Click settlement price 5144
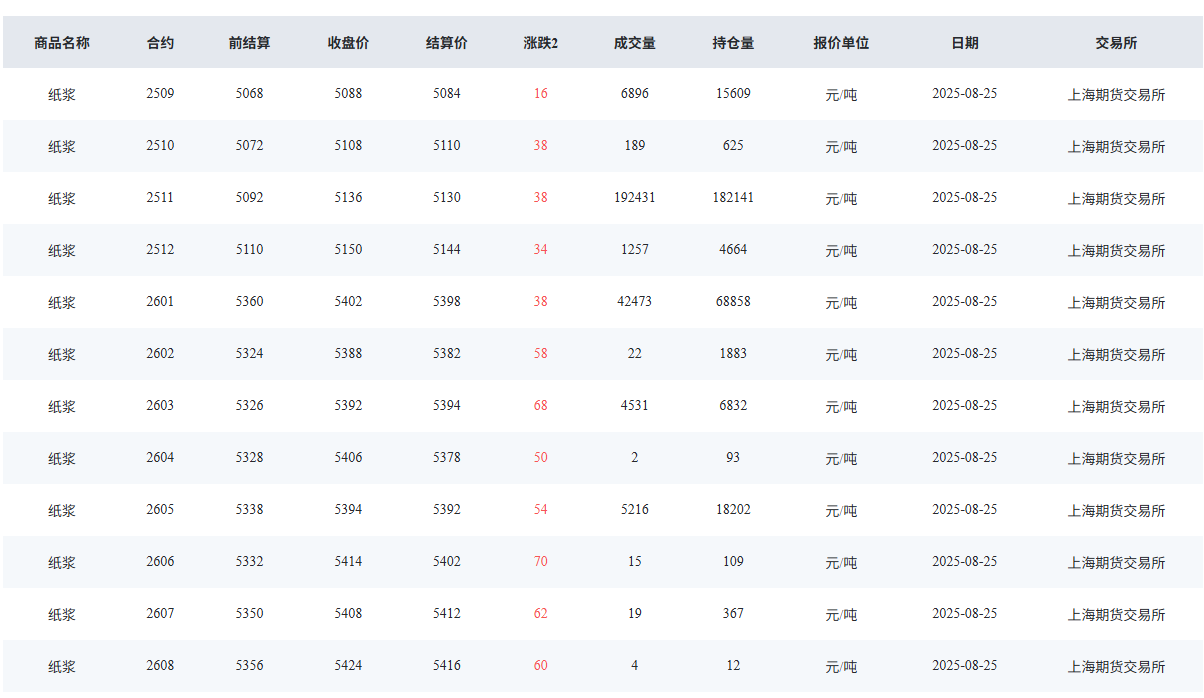The width and height of the screenshot is (1204, 698). tap(447, 250)
